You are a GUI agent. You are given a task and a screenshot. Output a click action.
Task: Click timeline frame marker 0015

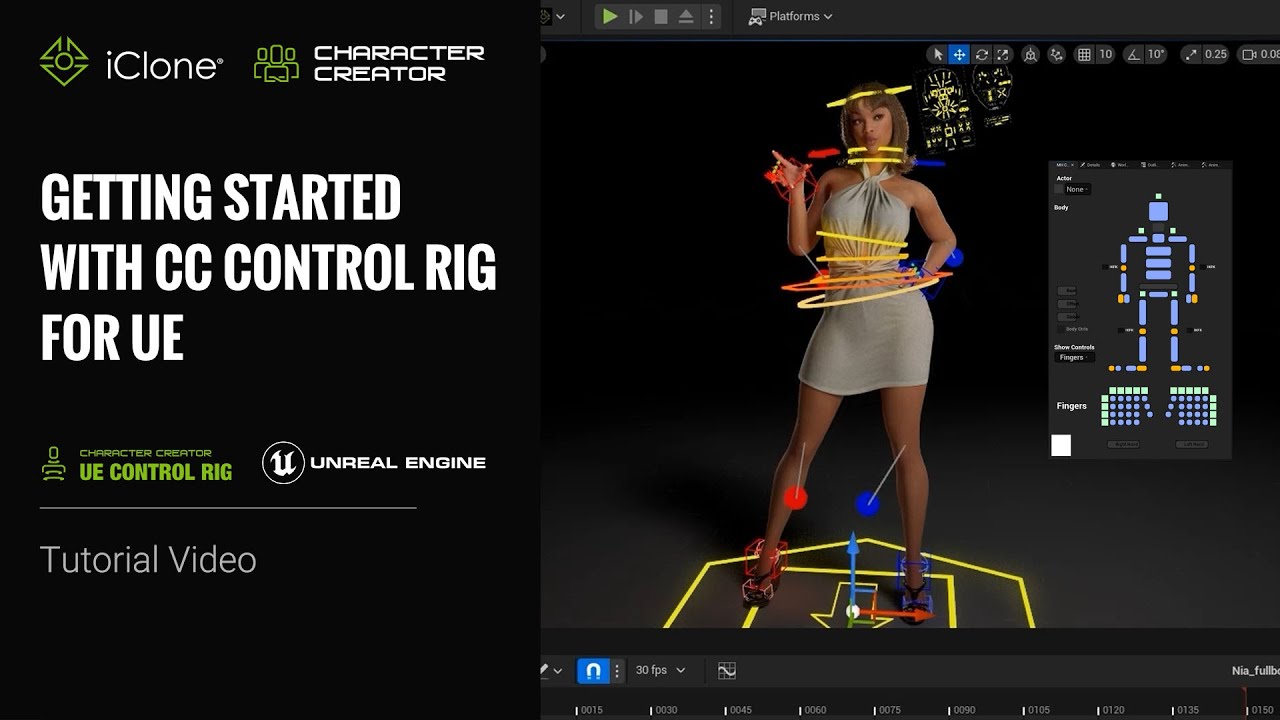pos(590,710)
